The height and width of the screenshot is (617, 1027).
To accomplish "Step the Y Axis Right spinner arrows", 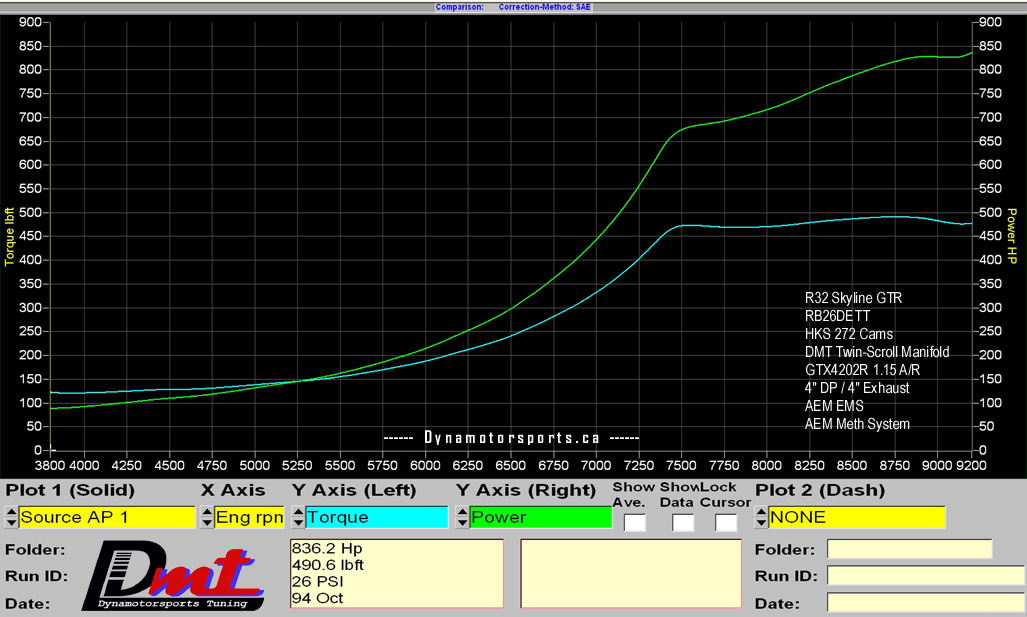I will click(x=462, y=517).
